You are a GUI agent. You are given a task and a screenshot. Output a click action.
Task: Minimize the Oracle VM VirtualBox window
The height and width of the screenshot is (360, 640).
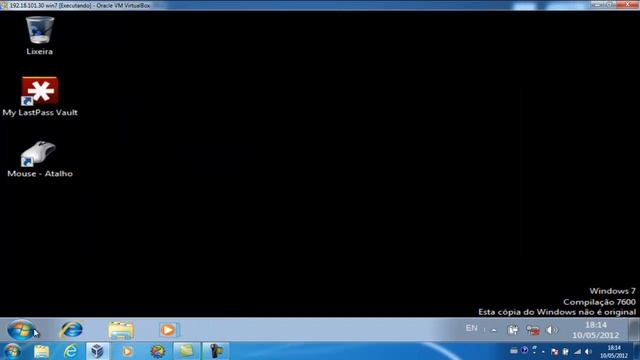(598, 4)
